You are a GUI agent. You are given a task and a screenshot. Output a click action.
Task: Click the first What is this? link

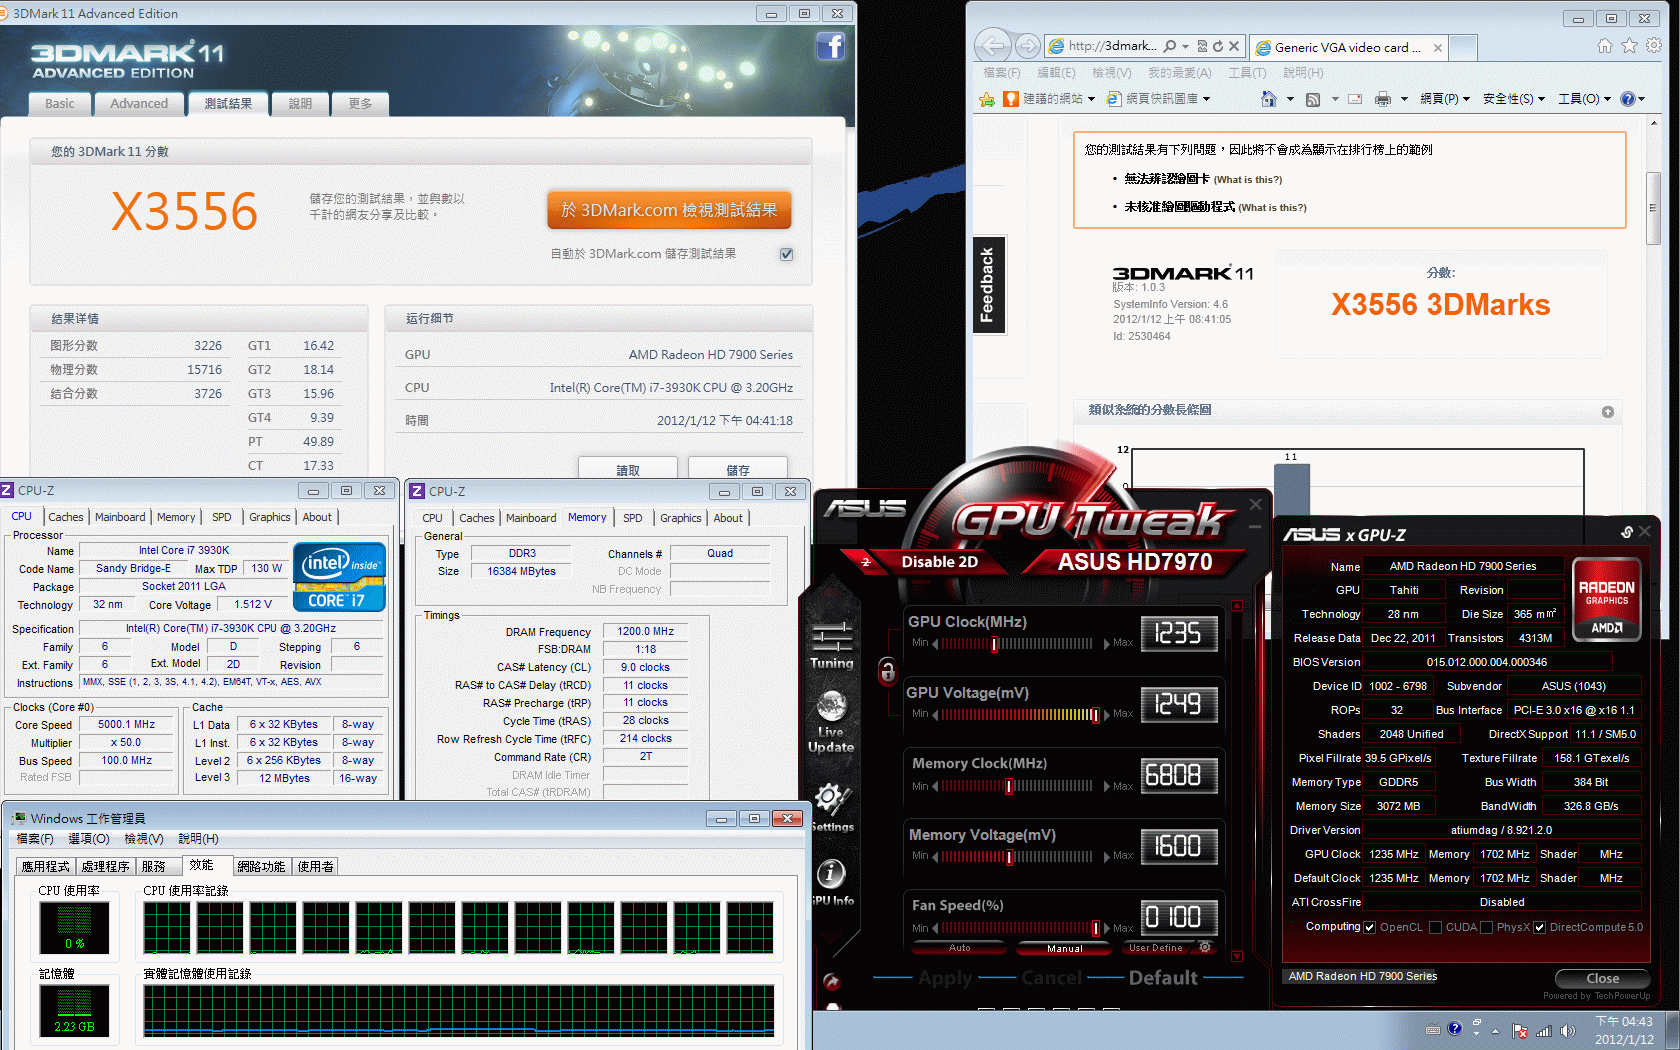click(1247, 180)
